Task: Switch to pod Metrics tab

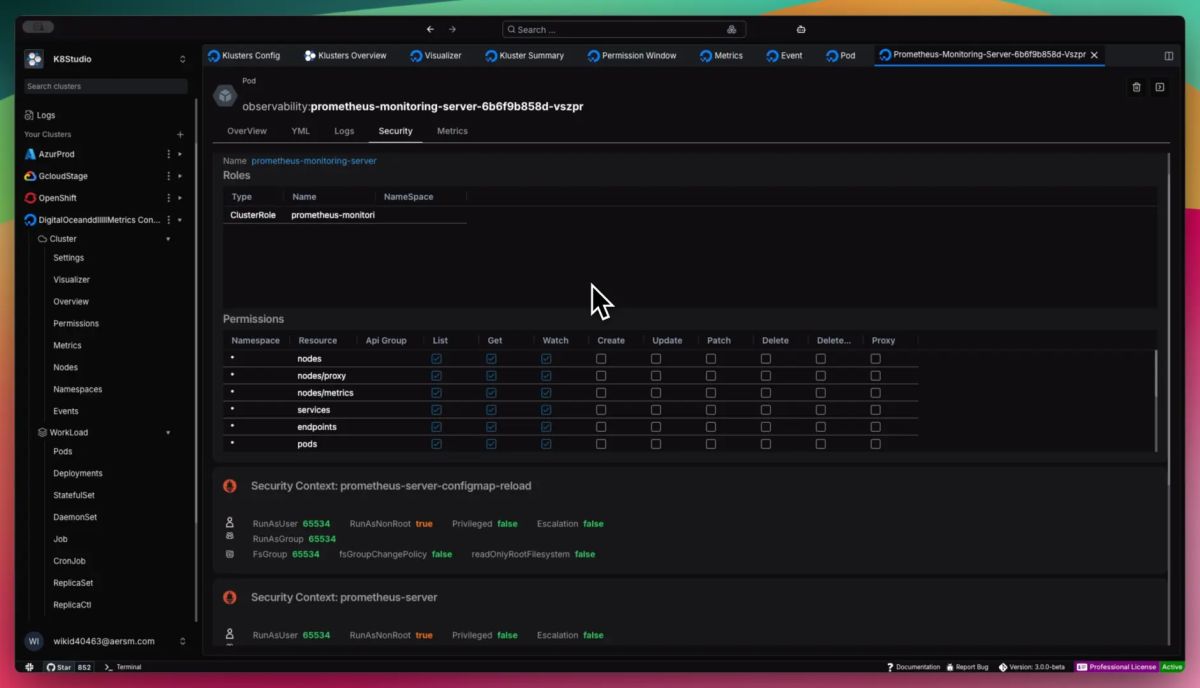Action: pos(452,131)
